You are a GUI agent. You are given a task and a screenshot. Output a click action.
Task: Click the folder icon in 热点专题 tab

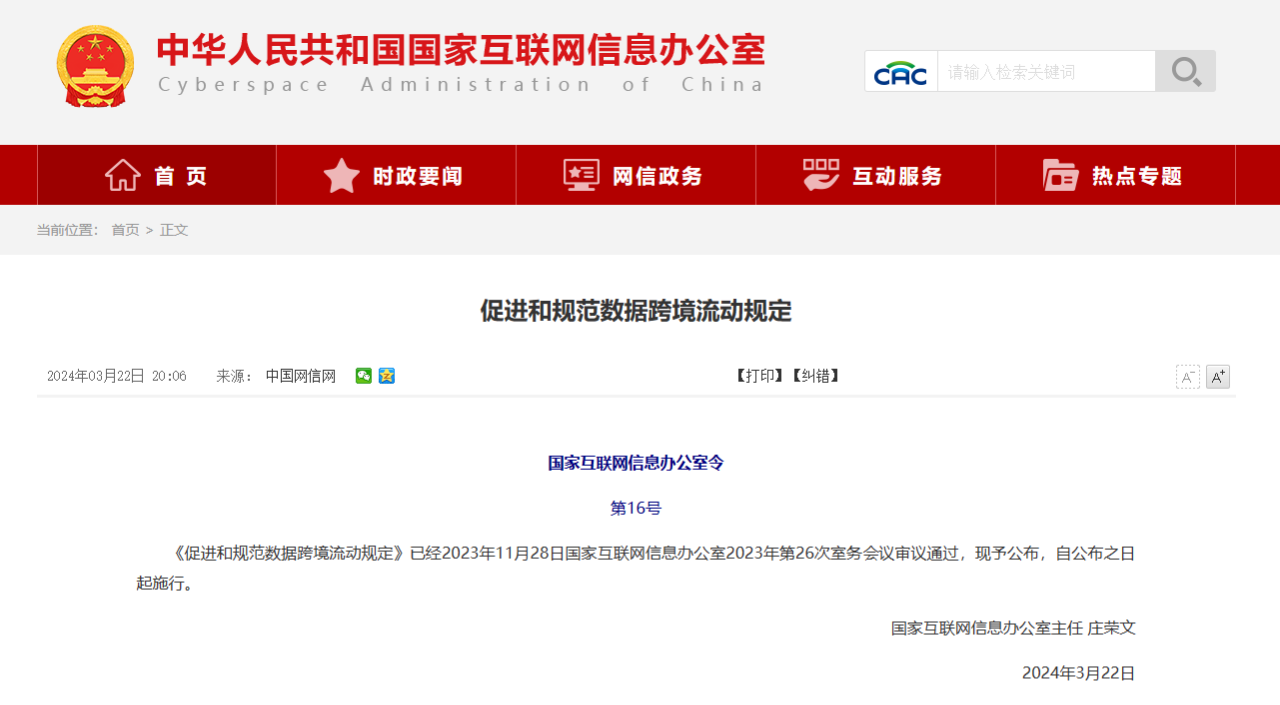[1061, 175]
